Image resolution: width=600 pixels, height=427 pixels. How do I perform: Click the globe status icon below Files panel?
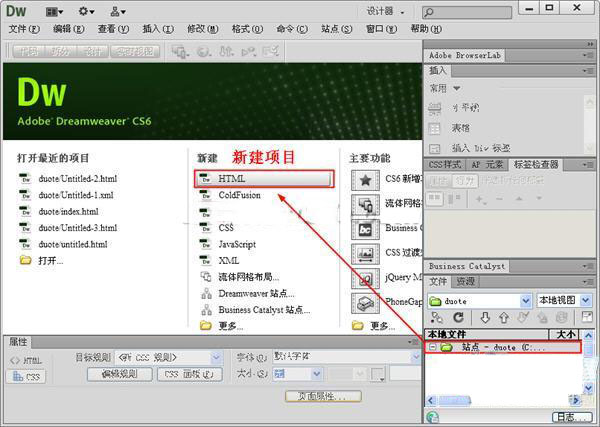(432, 417)
